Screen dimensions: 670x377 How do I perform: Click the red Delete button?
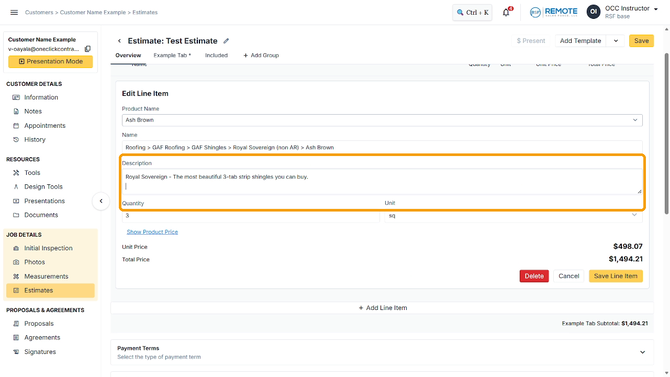[534, 276]
